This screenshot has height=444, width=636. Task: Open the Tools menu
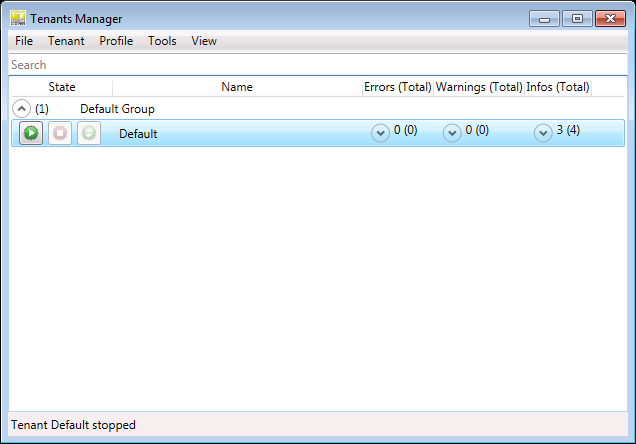click(x=162, y=41)
